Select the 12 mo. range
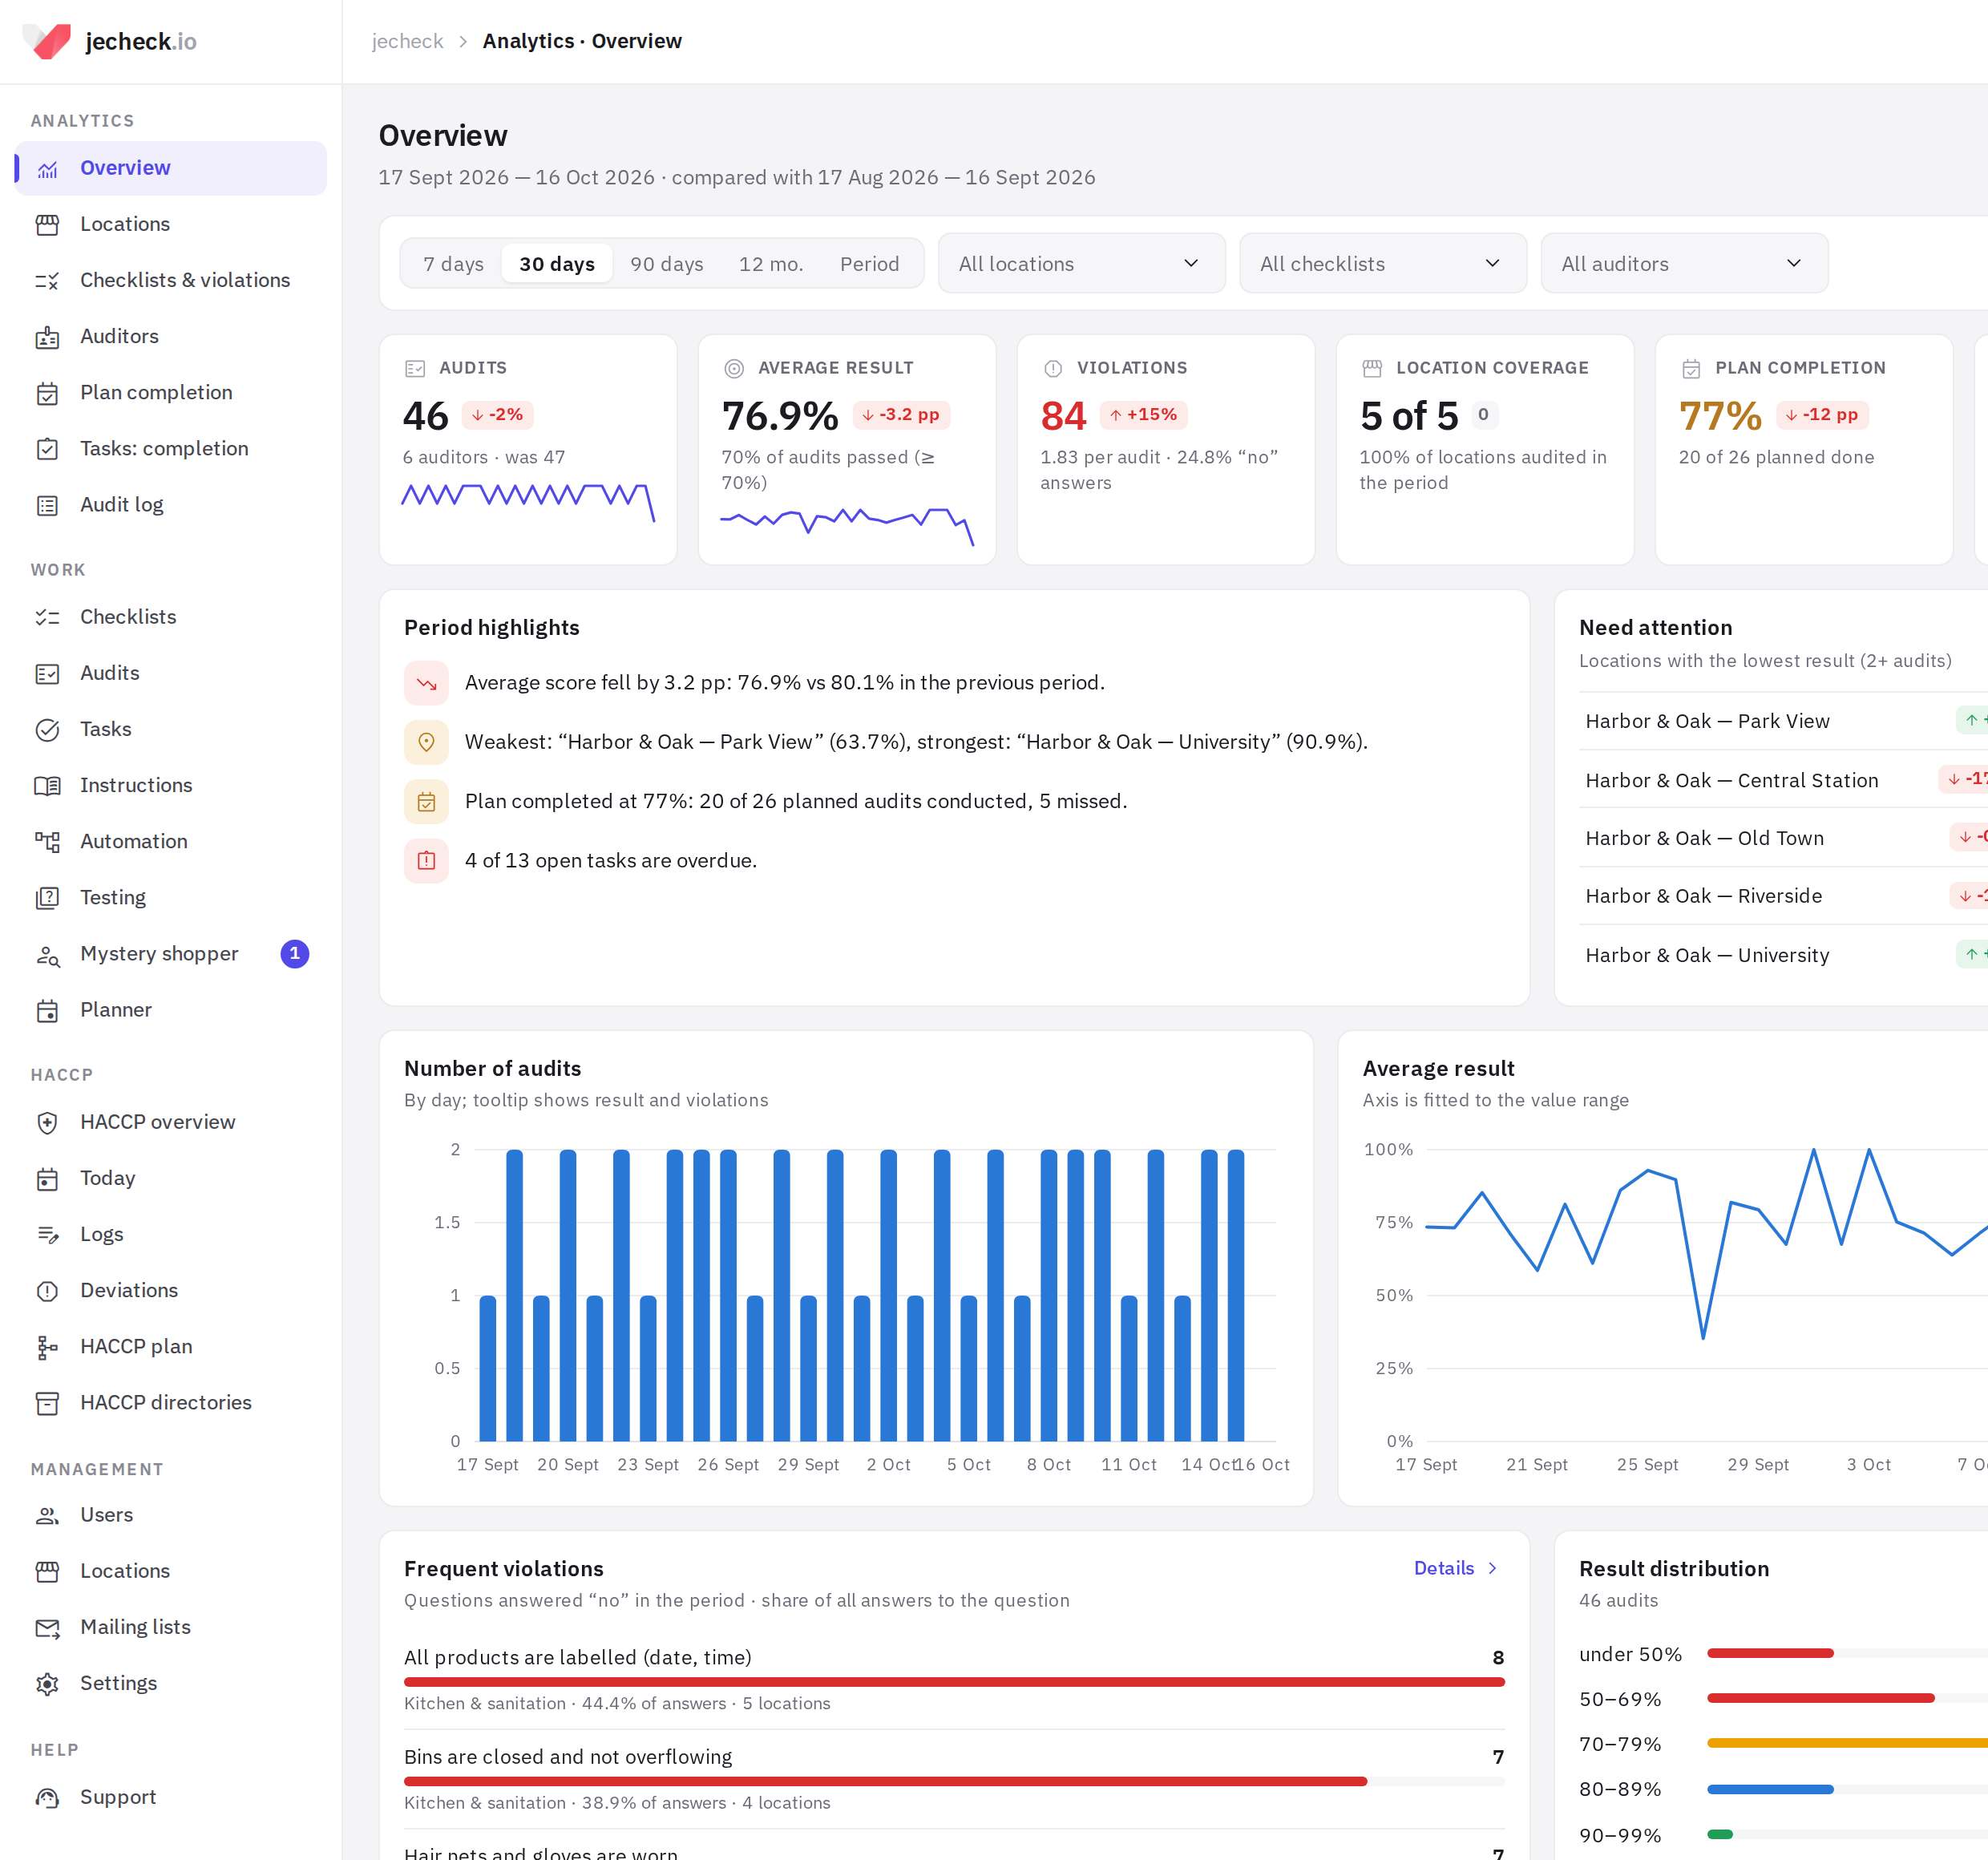Screen dimensions: 1988x1860 click(x=771, y=264)
